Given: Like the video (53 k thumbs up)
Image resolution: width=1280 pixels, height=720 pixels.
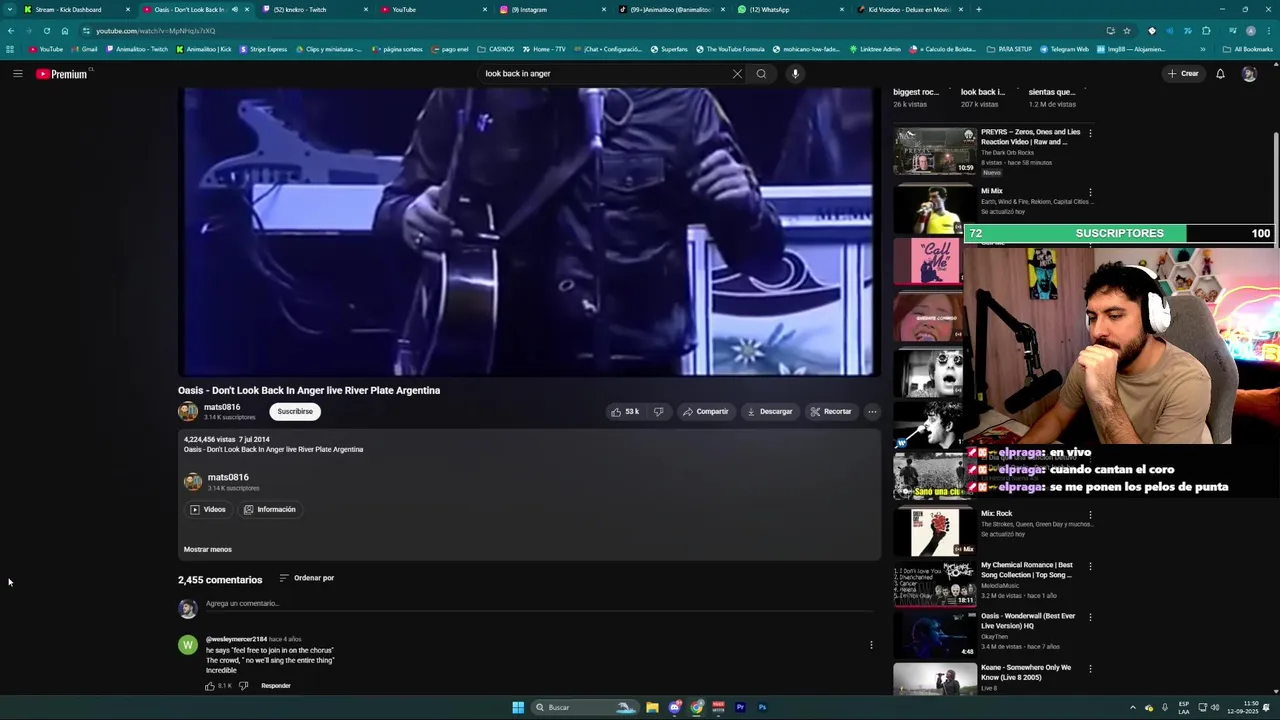Looking at the screenshot, I should click(x=625, y=411).
